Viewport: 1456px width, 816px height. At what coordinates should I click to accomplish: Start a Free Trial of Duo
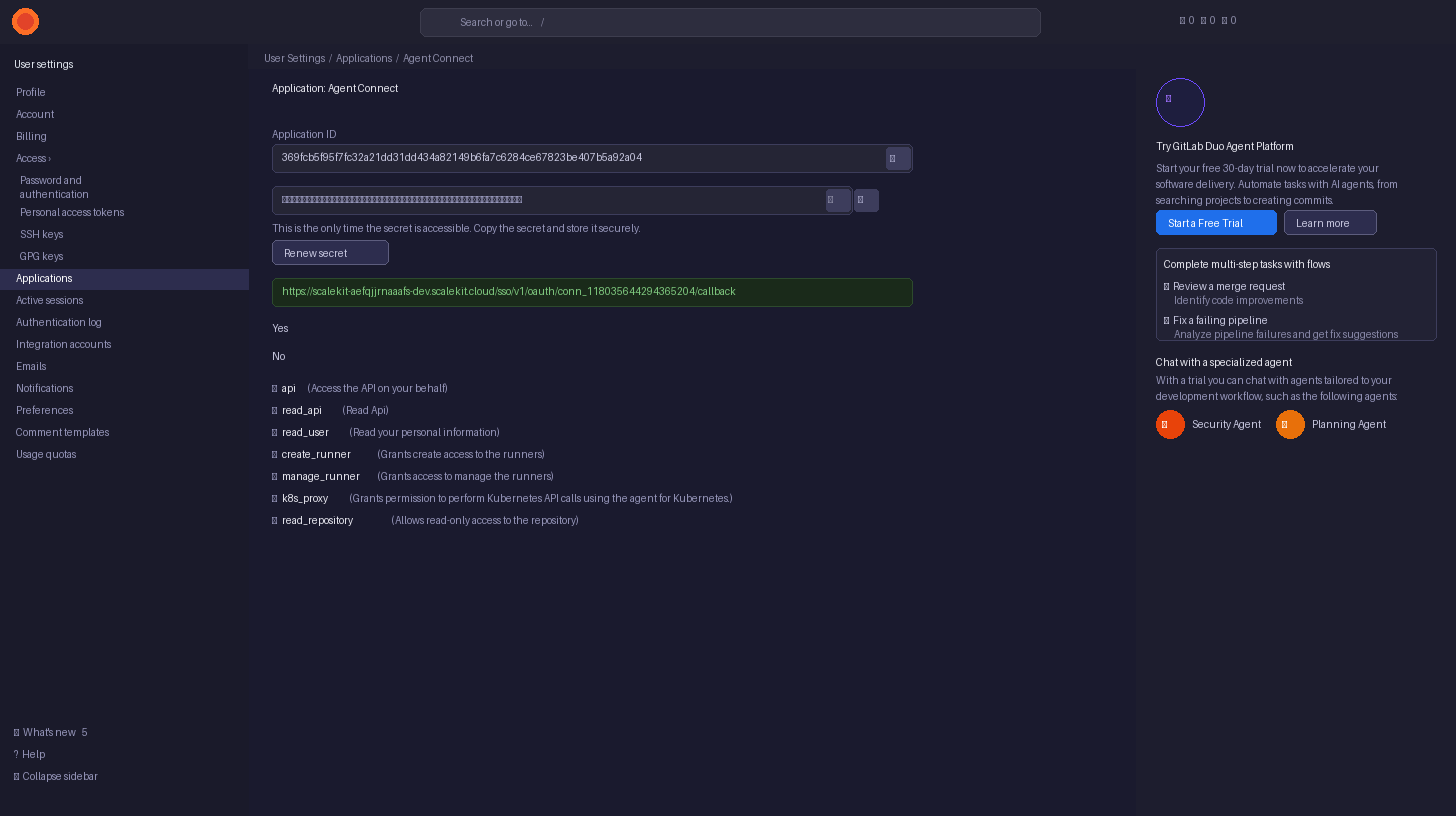pyautogui.click(x=1216, y=223)
